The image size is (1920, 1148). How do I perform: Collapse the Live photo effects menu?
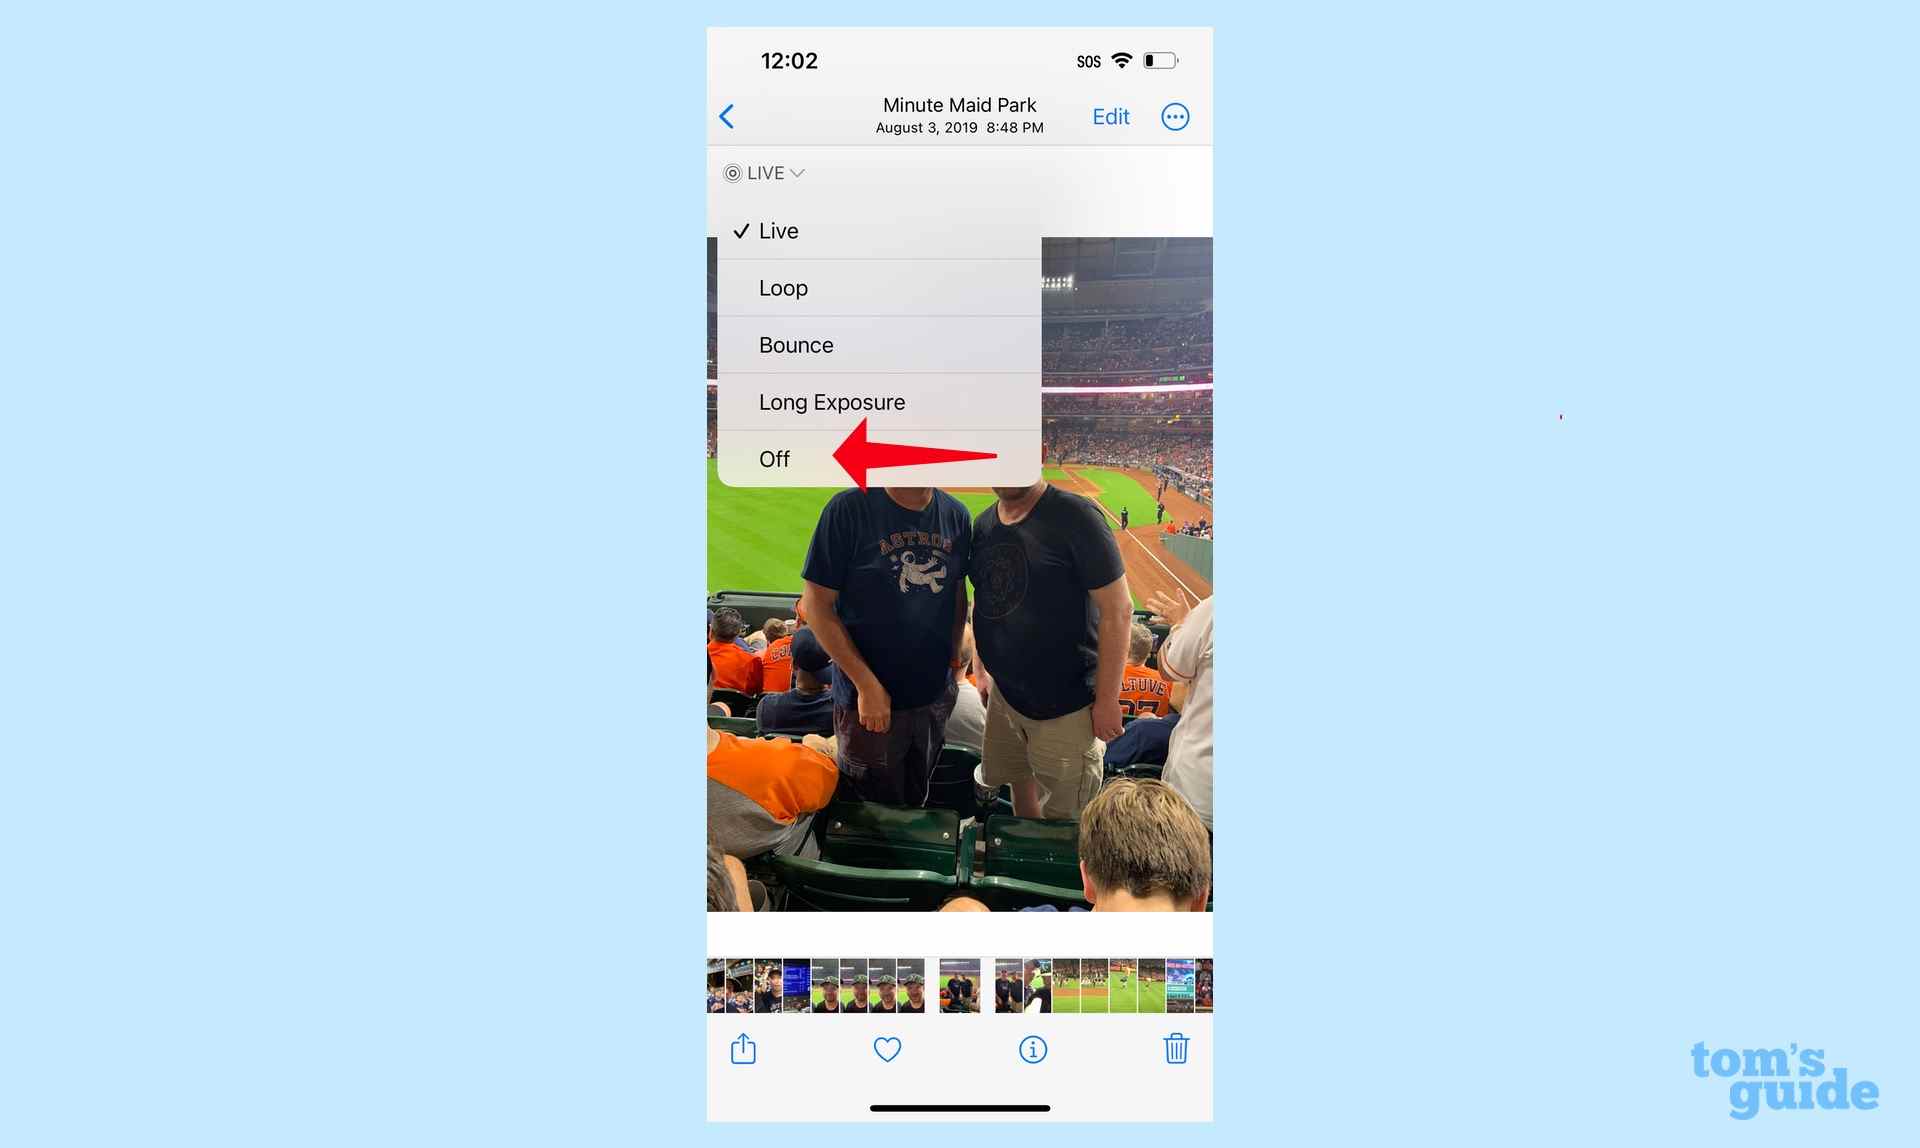(763, 171)
